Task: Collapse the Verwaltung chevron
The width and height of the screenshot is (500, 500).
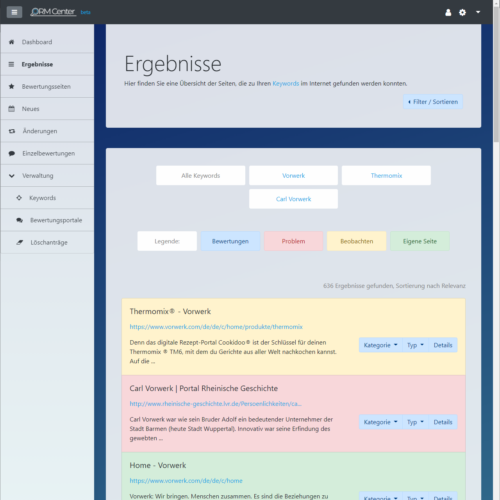Action: [12, 176]
